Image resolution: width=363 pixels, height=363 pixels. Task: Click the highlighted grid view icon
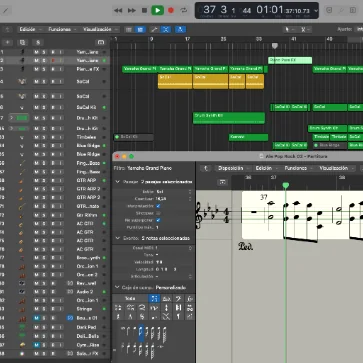pos(140,30)
